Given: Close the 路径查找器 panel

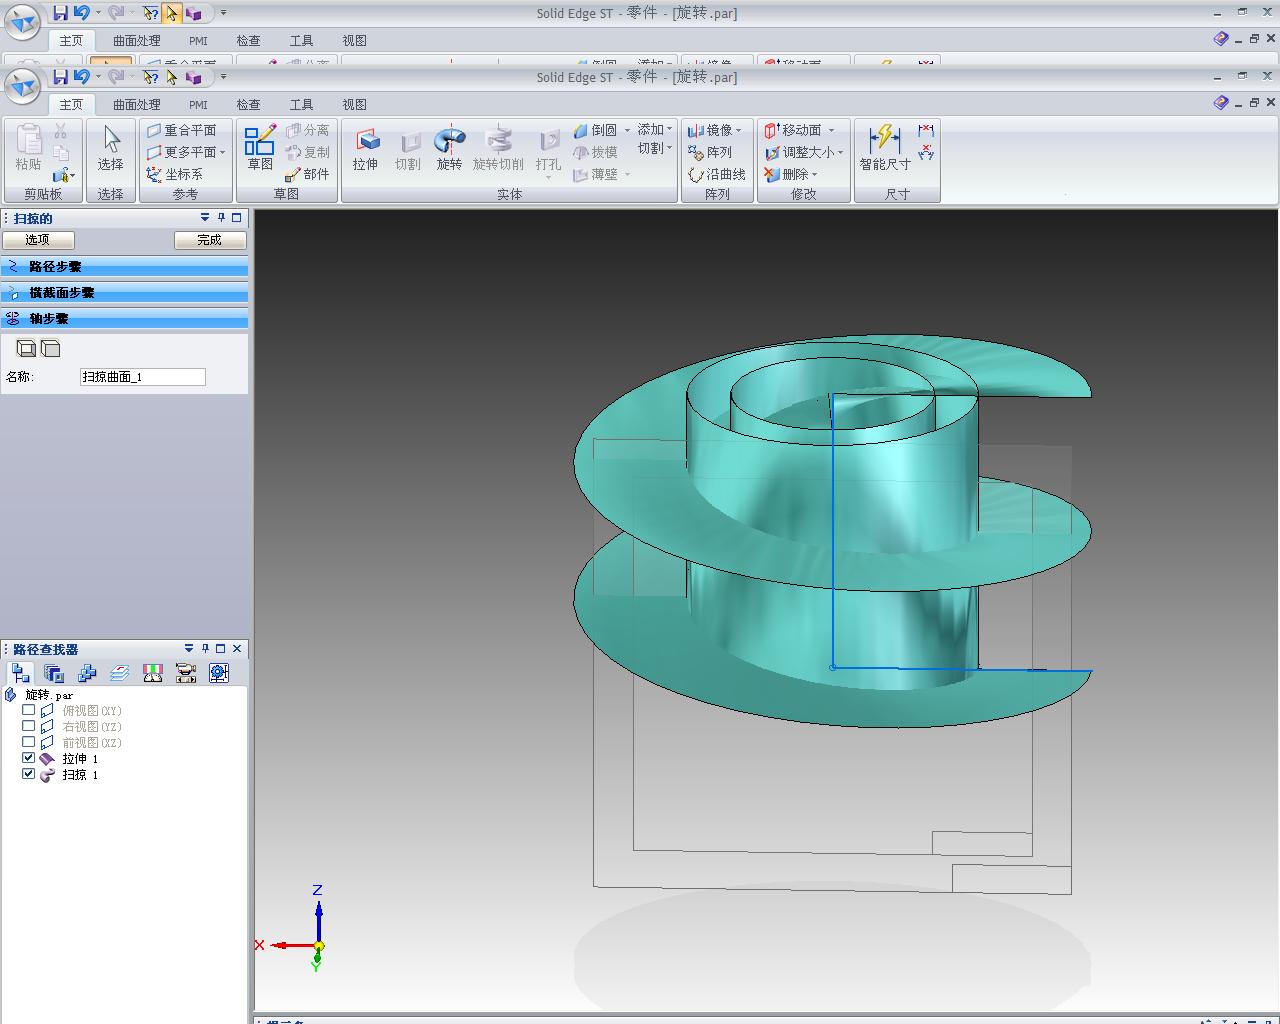Looking at the screenshot, I should coord(237,648).
